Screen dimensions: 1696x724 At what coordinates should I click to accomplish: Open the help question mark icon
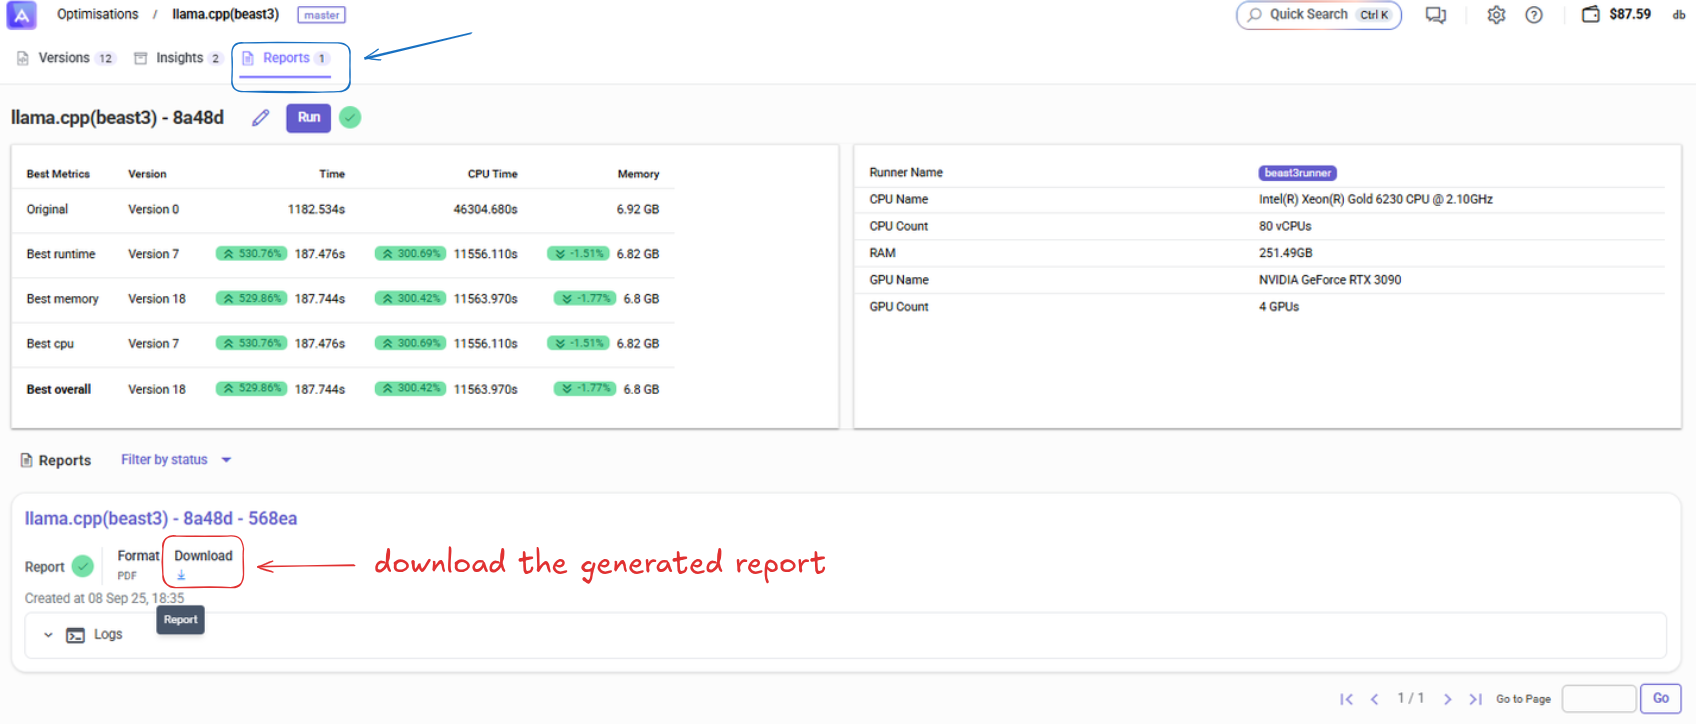tap(1534, 15)
